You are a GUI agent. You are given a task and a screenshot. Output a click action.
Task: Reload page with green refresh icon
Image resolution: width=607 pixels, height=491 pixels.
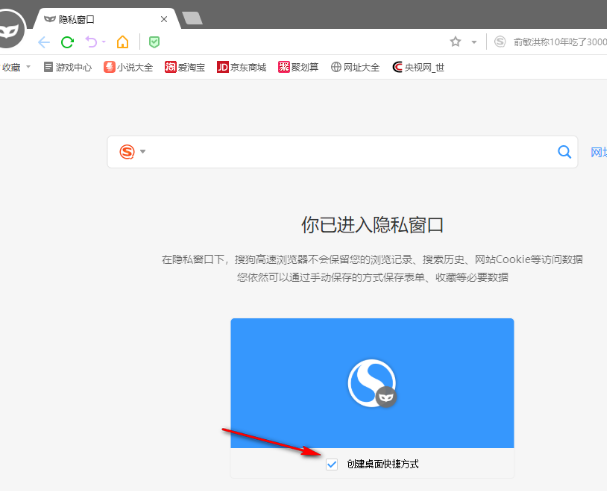(67, 42)
